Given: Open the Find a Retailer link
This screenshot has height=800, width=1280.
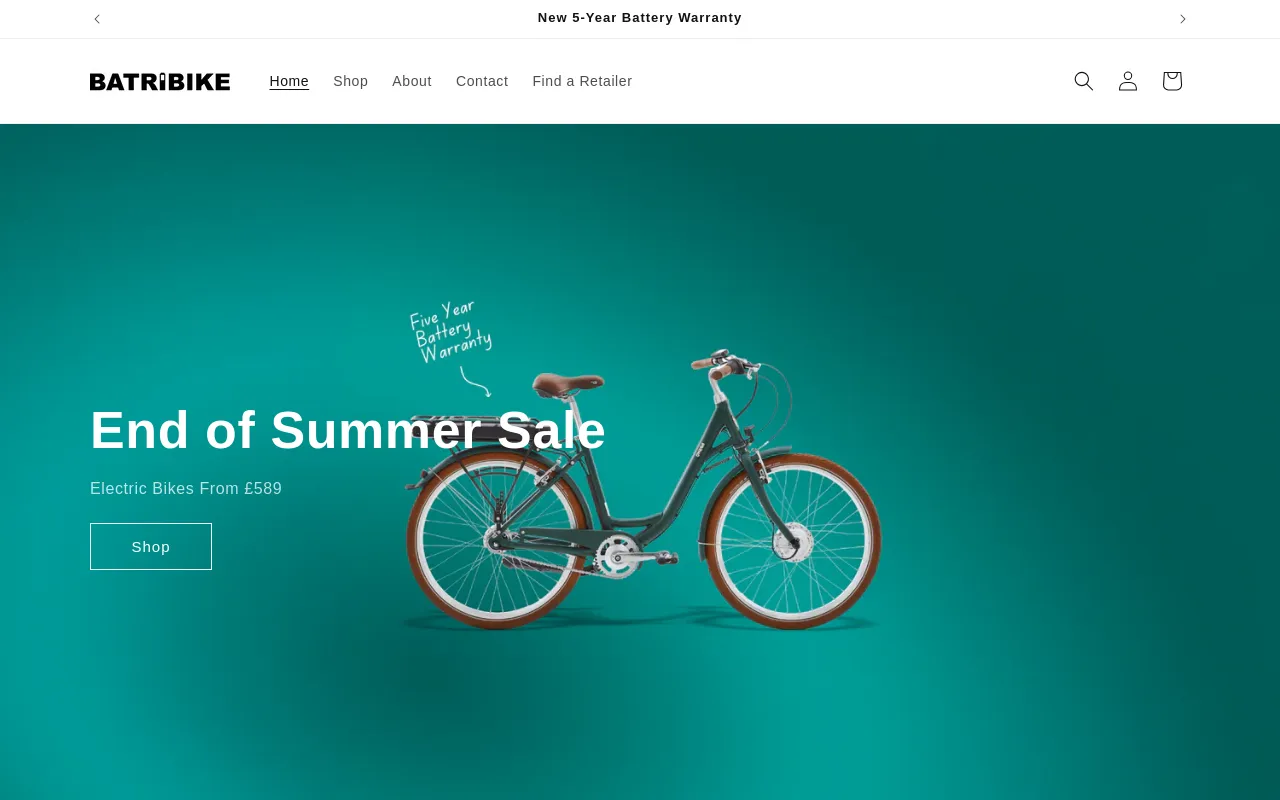Looking at the screenshot, I should pyautogui.click(x=582, y=81).
